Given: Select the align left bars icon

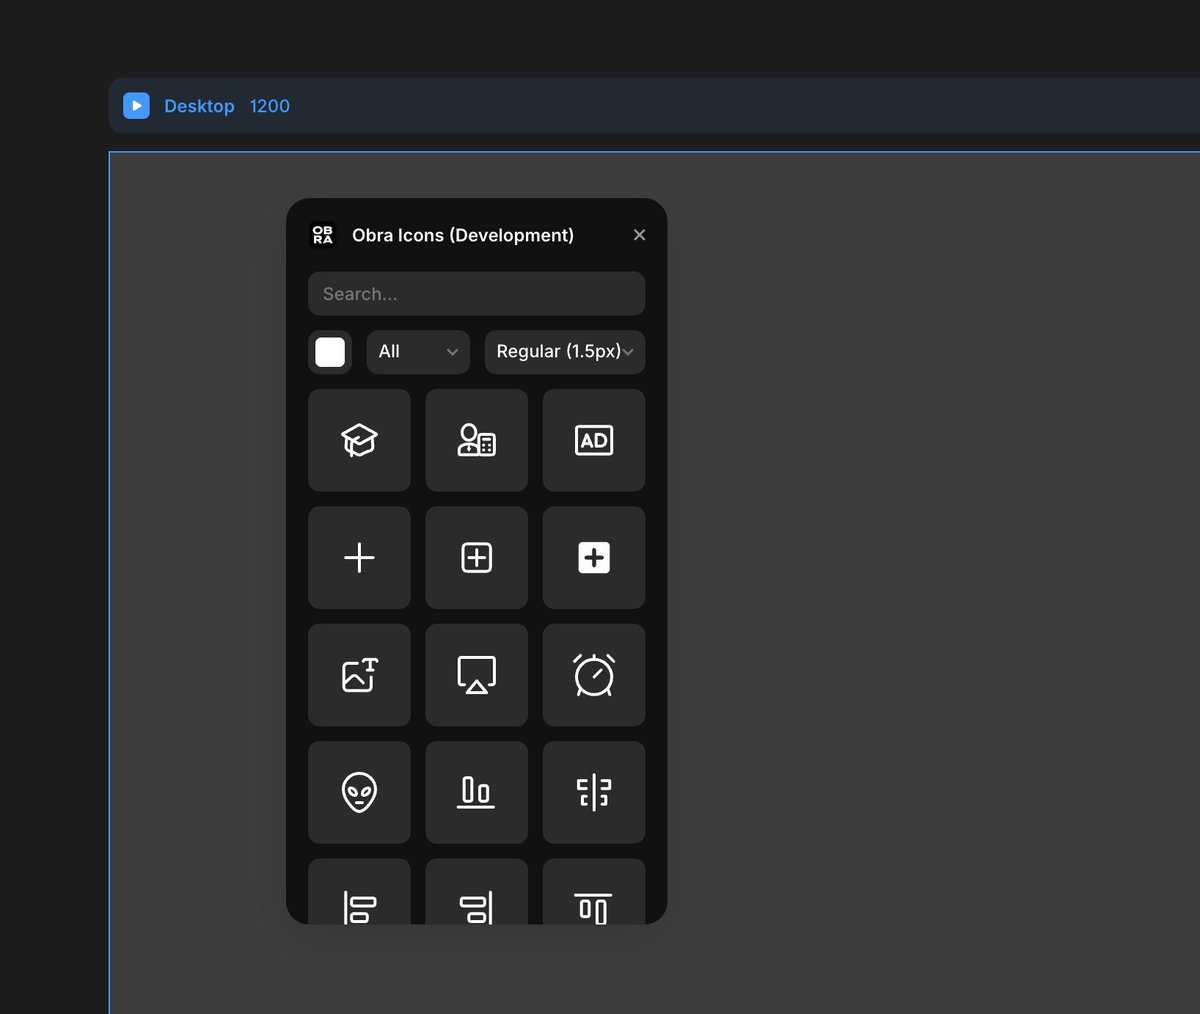Looking at the screenshot, I should click(x=359, y=891).
